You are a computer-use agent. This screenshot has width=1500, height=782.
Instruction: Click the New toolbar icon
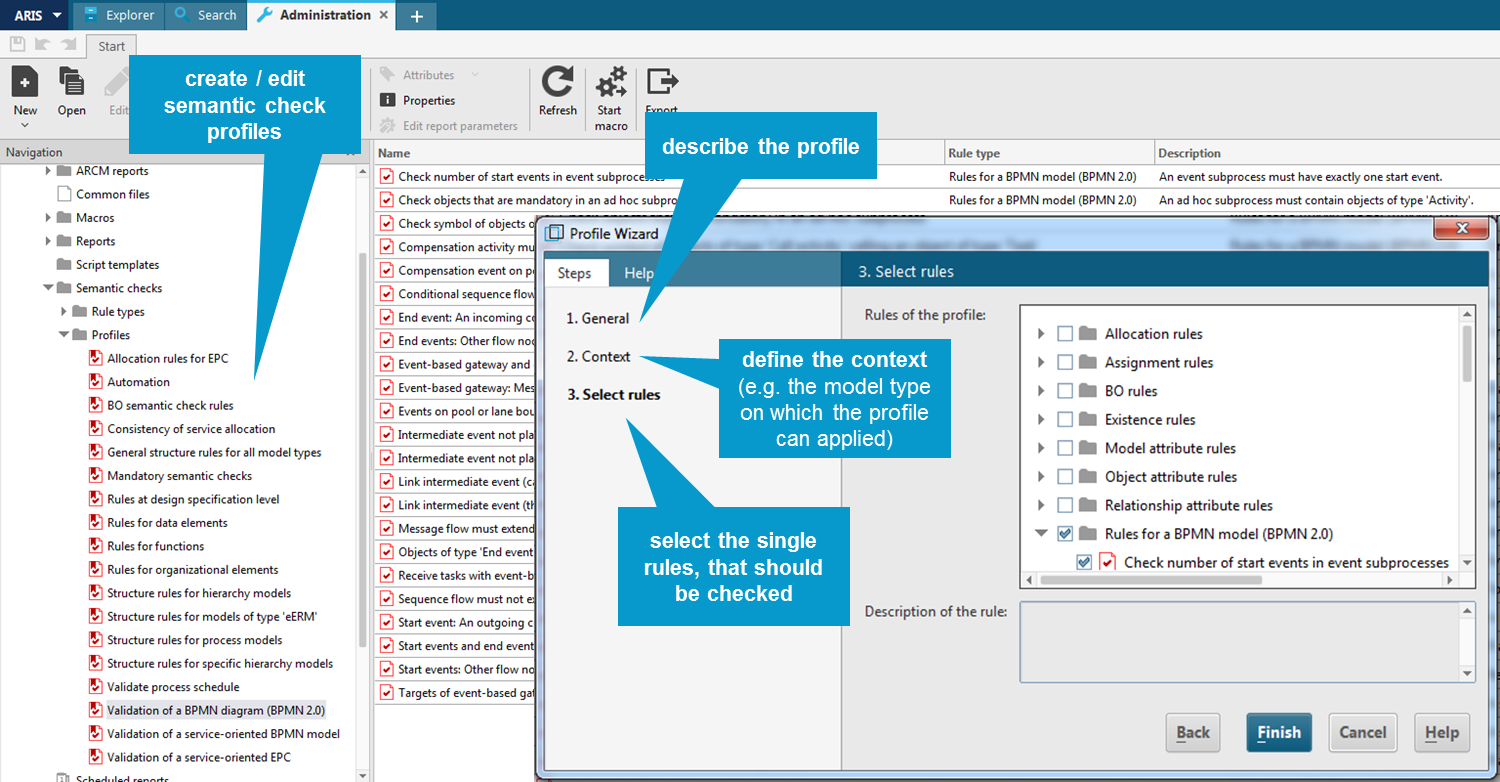click(25, 82)
